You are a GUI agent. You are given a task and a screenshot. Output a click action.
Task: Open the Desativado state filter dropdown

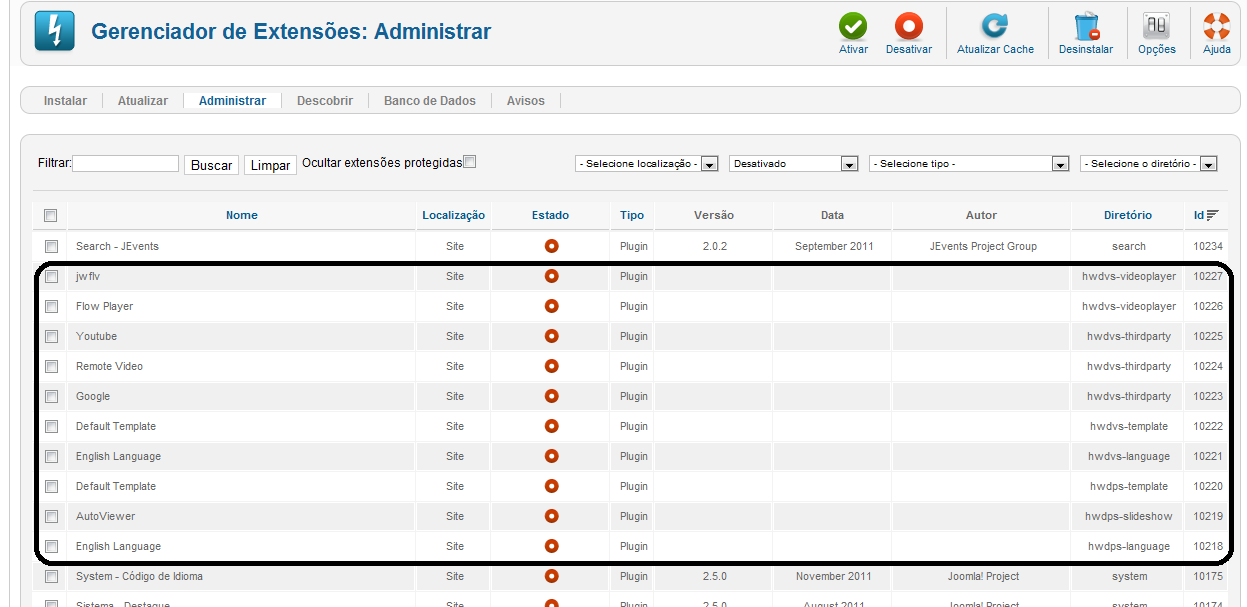[794, 164]
